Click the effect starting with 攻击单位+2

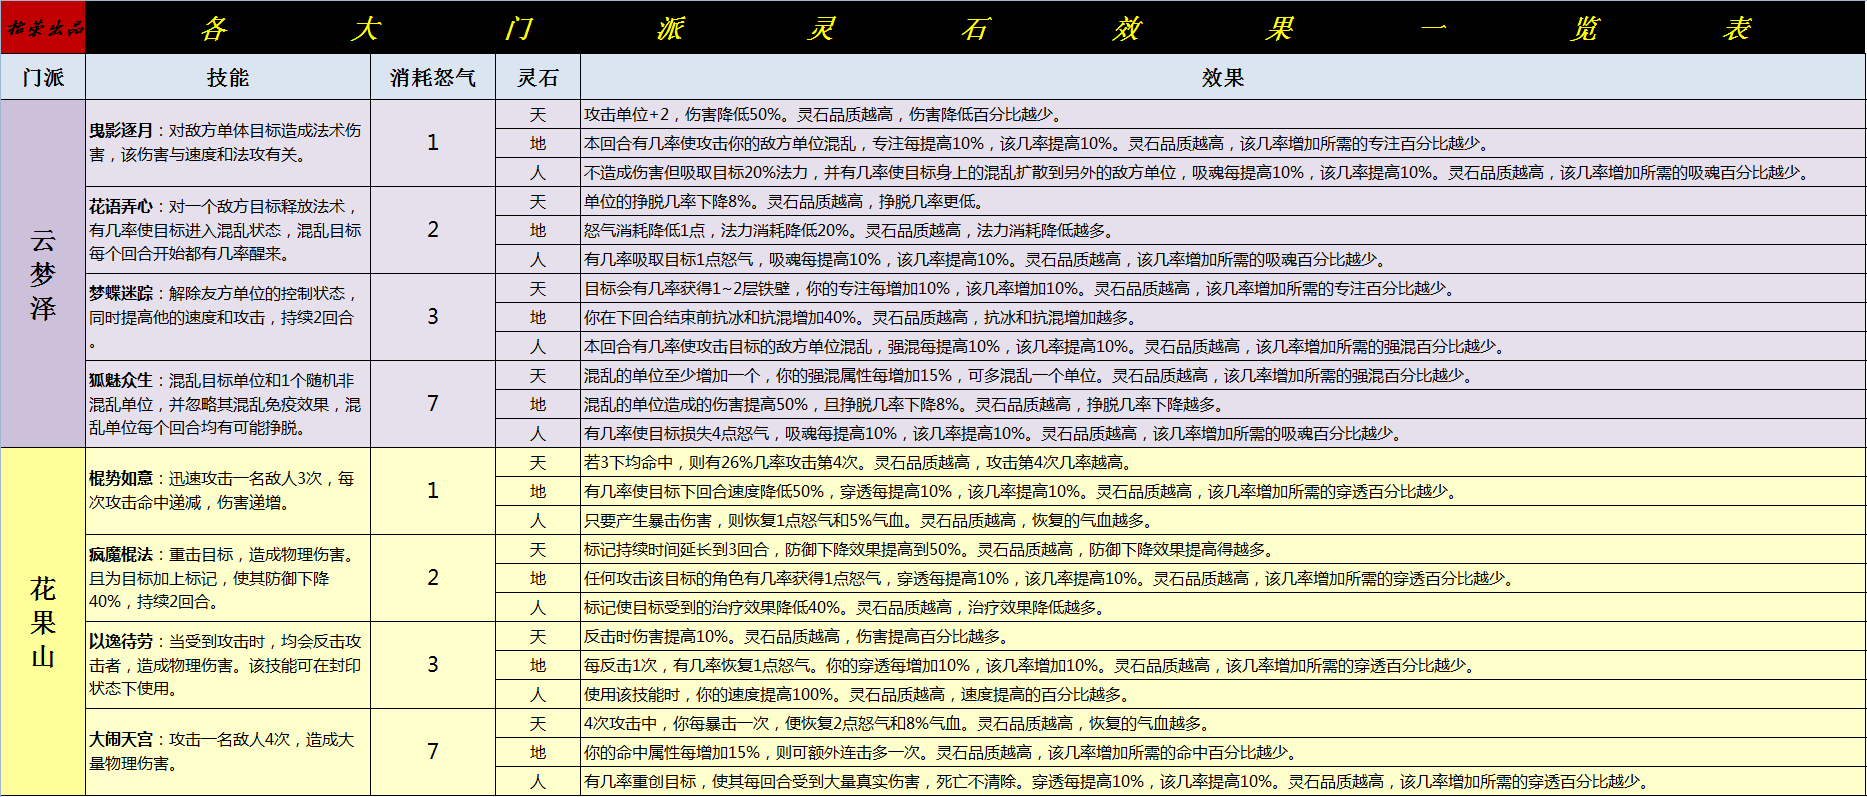pos(822,115)
